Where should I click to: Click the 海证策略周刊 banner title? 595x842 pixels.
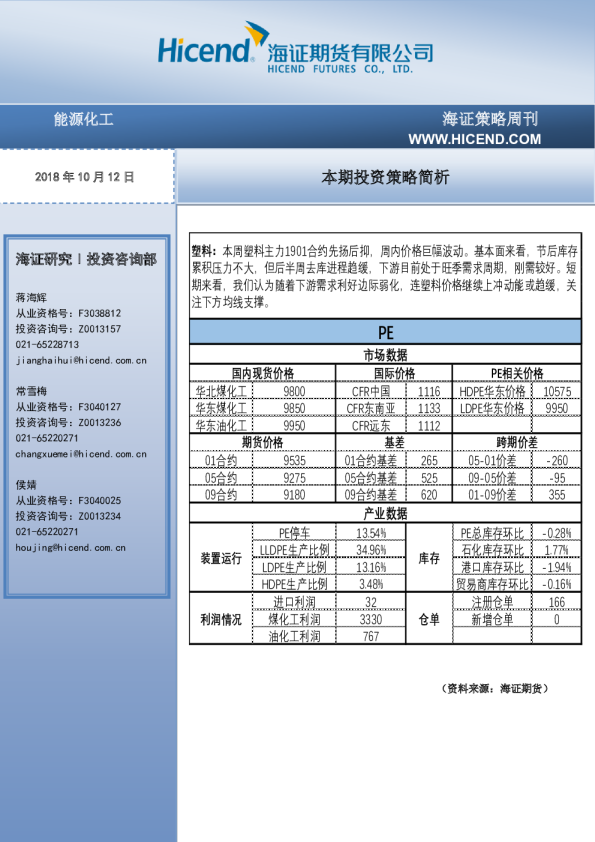tap(490, 119)
